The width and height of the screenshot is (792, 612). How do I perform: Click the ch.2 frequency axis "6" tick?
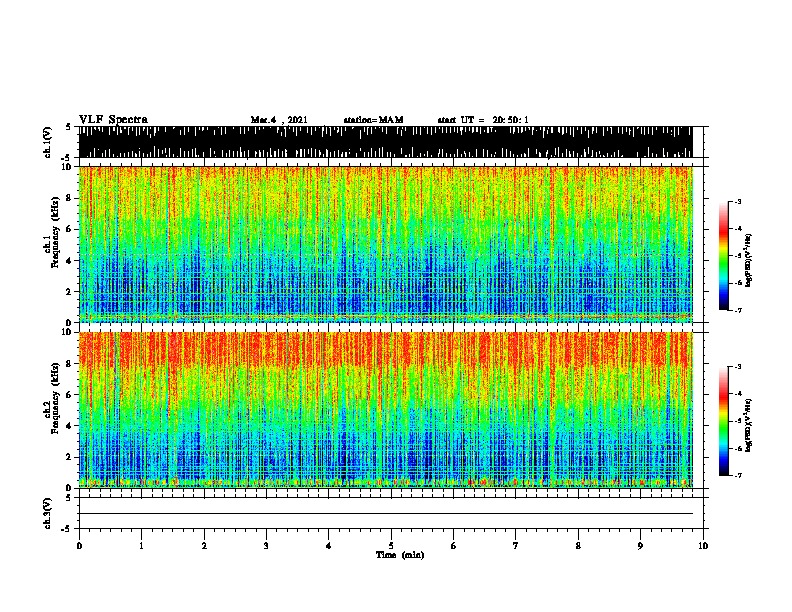[70, 394]
